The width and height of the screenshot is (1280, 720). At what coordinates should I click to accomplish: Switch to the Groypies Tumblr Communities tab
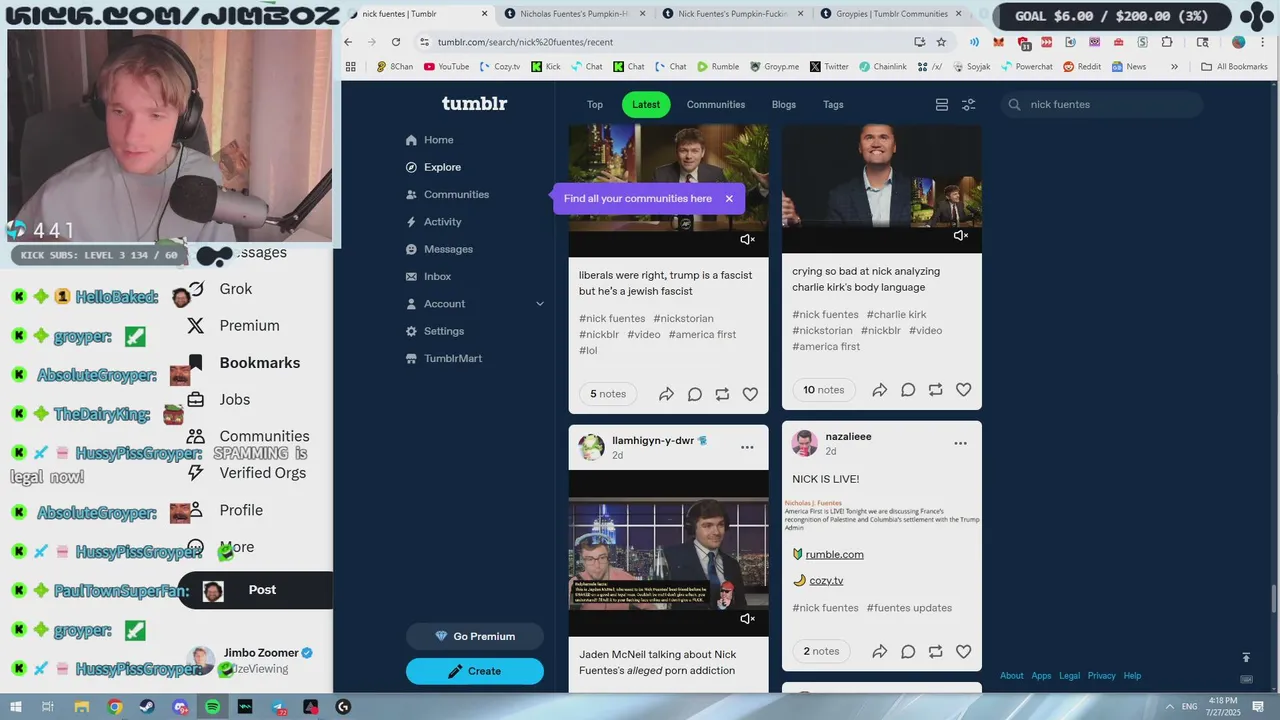[x=889, y=14]
